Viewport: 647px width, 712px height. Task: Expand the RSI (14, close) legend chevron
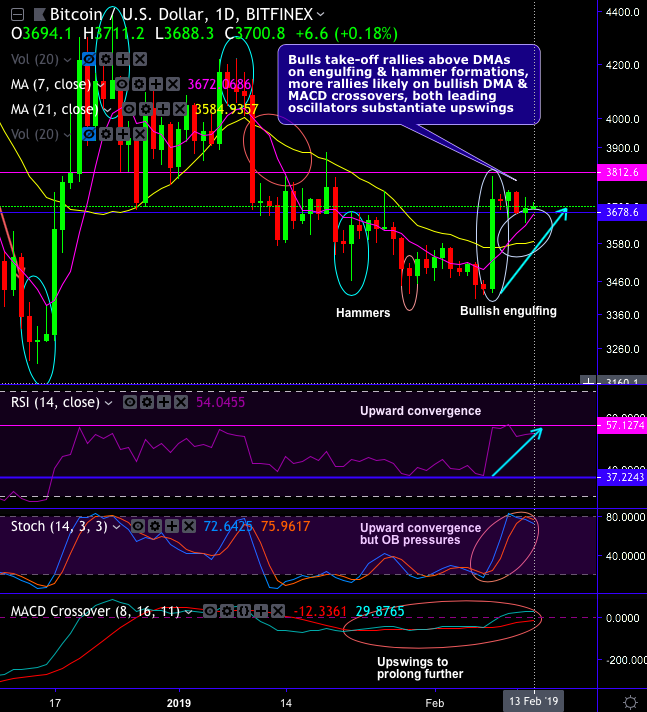click(x=109, y=403)
